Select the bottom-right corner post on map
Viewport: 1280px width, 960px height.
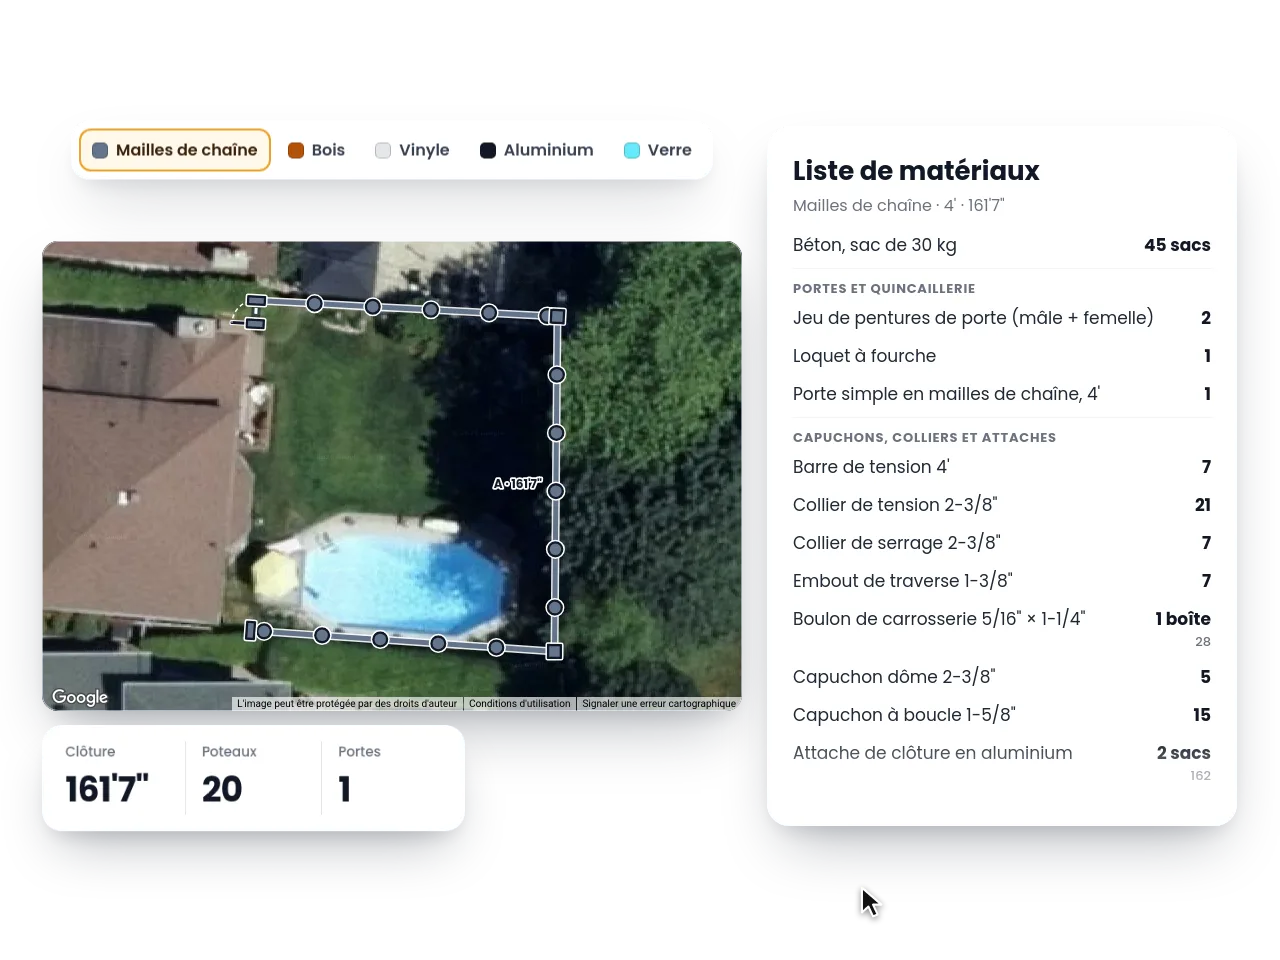point(555,652)
